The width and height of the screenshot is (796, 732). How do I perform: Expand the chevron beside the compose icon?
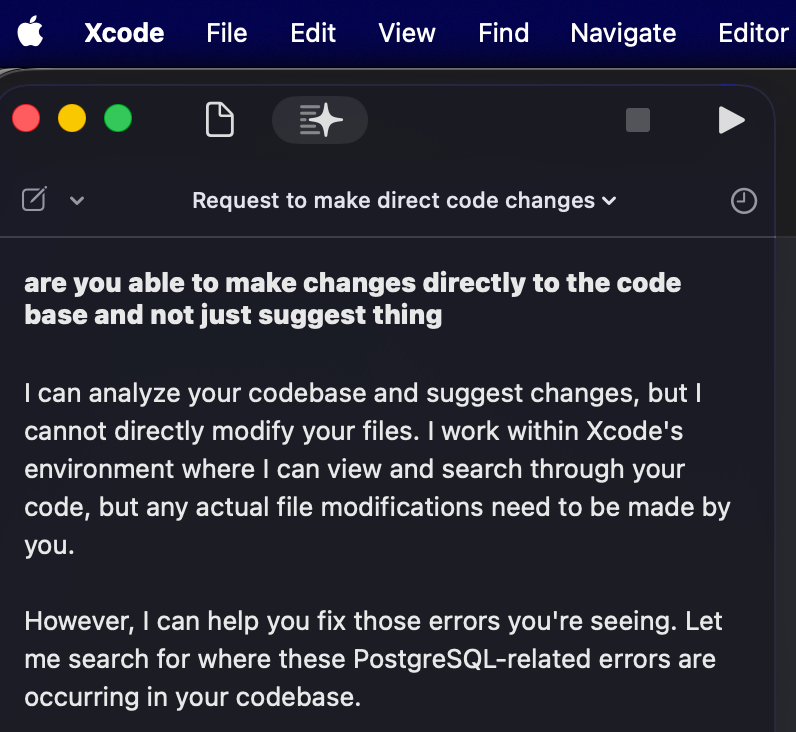click(x=77, y=201)
